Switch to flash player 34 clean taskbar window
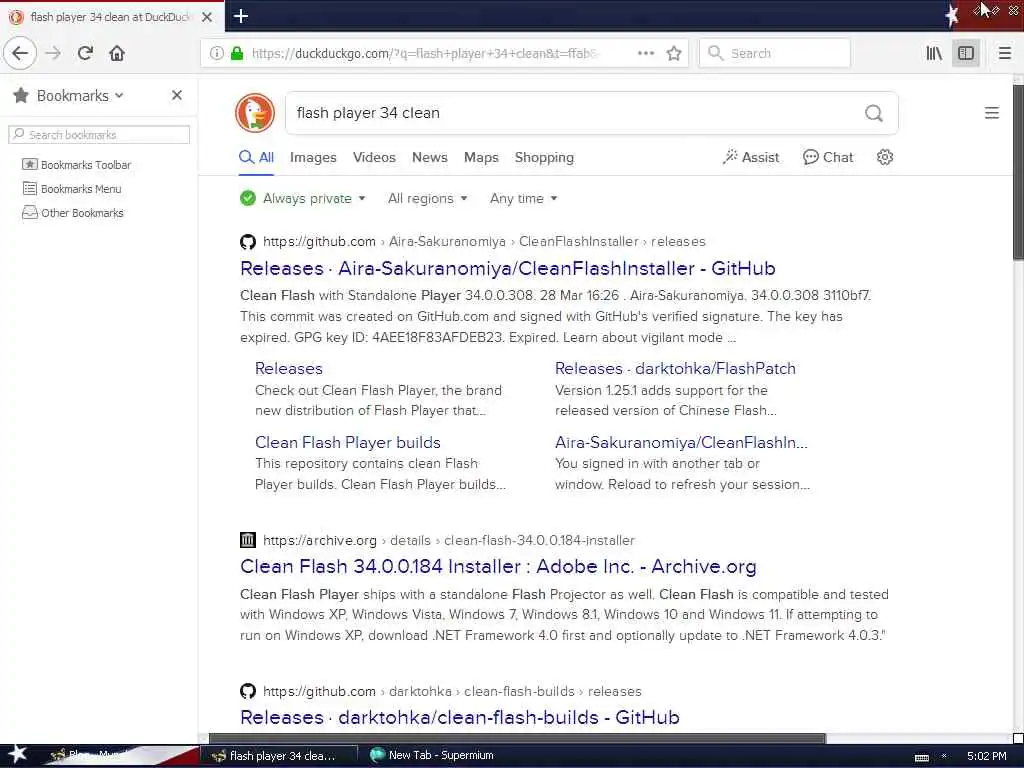Viewport: 1024px width, 768px height. click(280, 756)
